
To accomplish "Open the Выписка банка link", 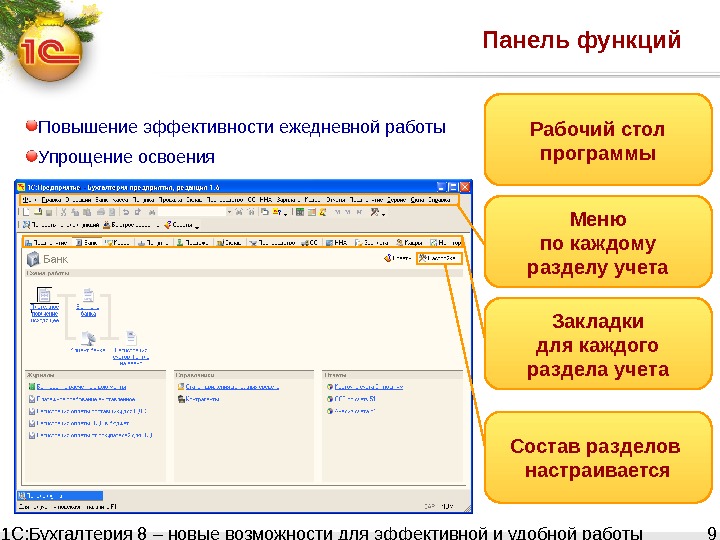I will tap(88, 310).
